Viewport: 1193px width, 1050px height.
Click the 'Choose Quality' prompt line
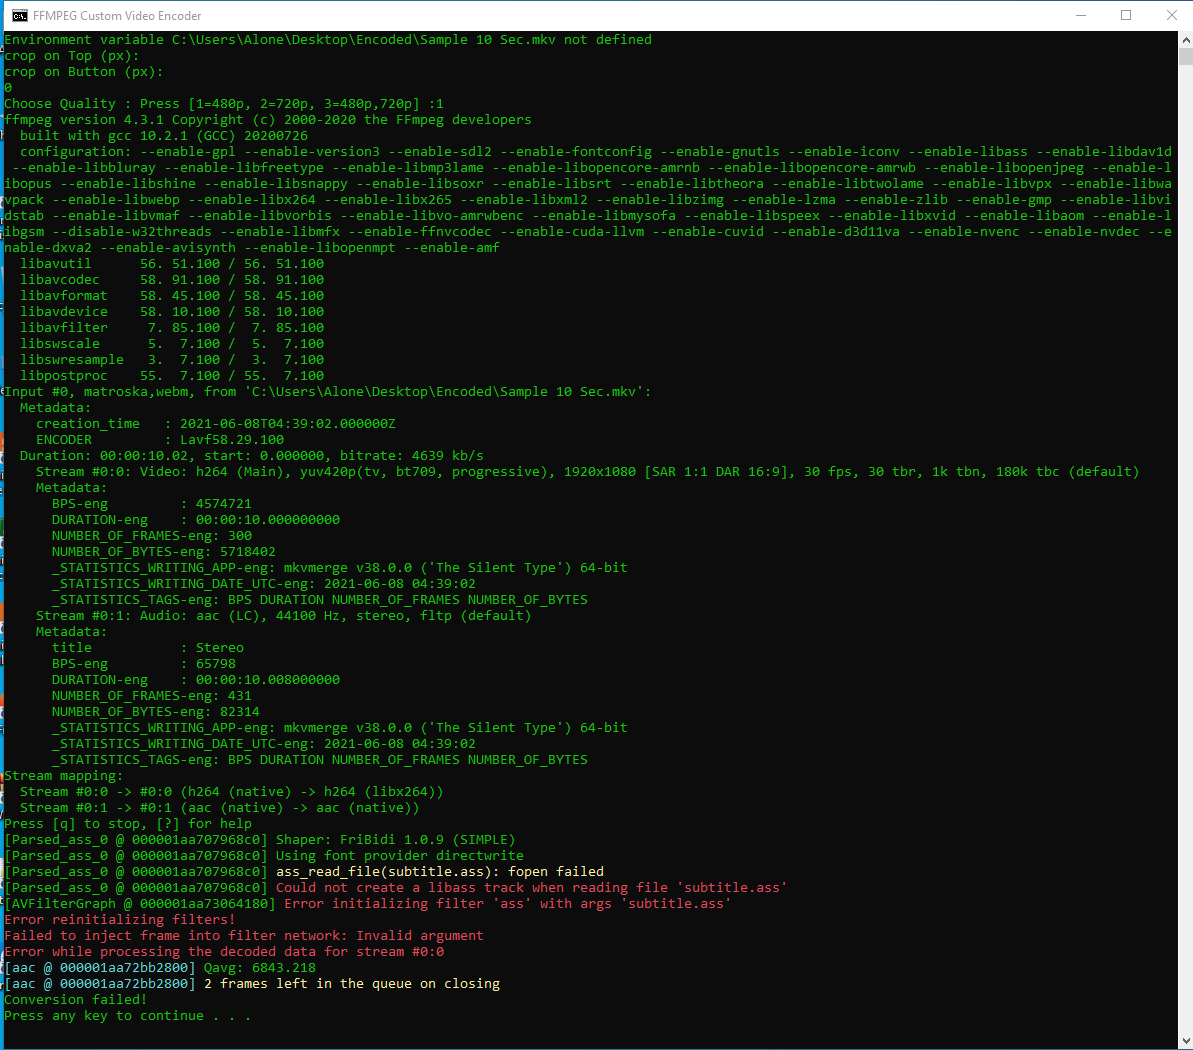pyautogui.click(x=224, y=103)
